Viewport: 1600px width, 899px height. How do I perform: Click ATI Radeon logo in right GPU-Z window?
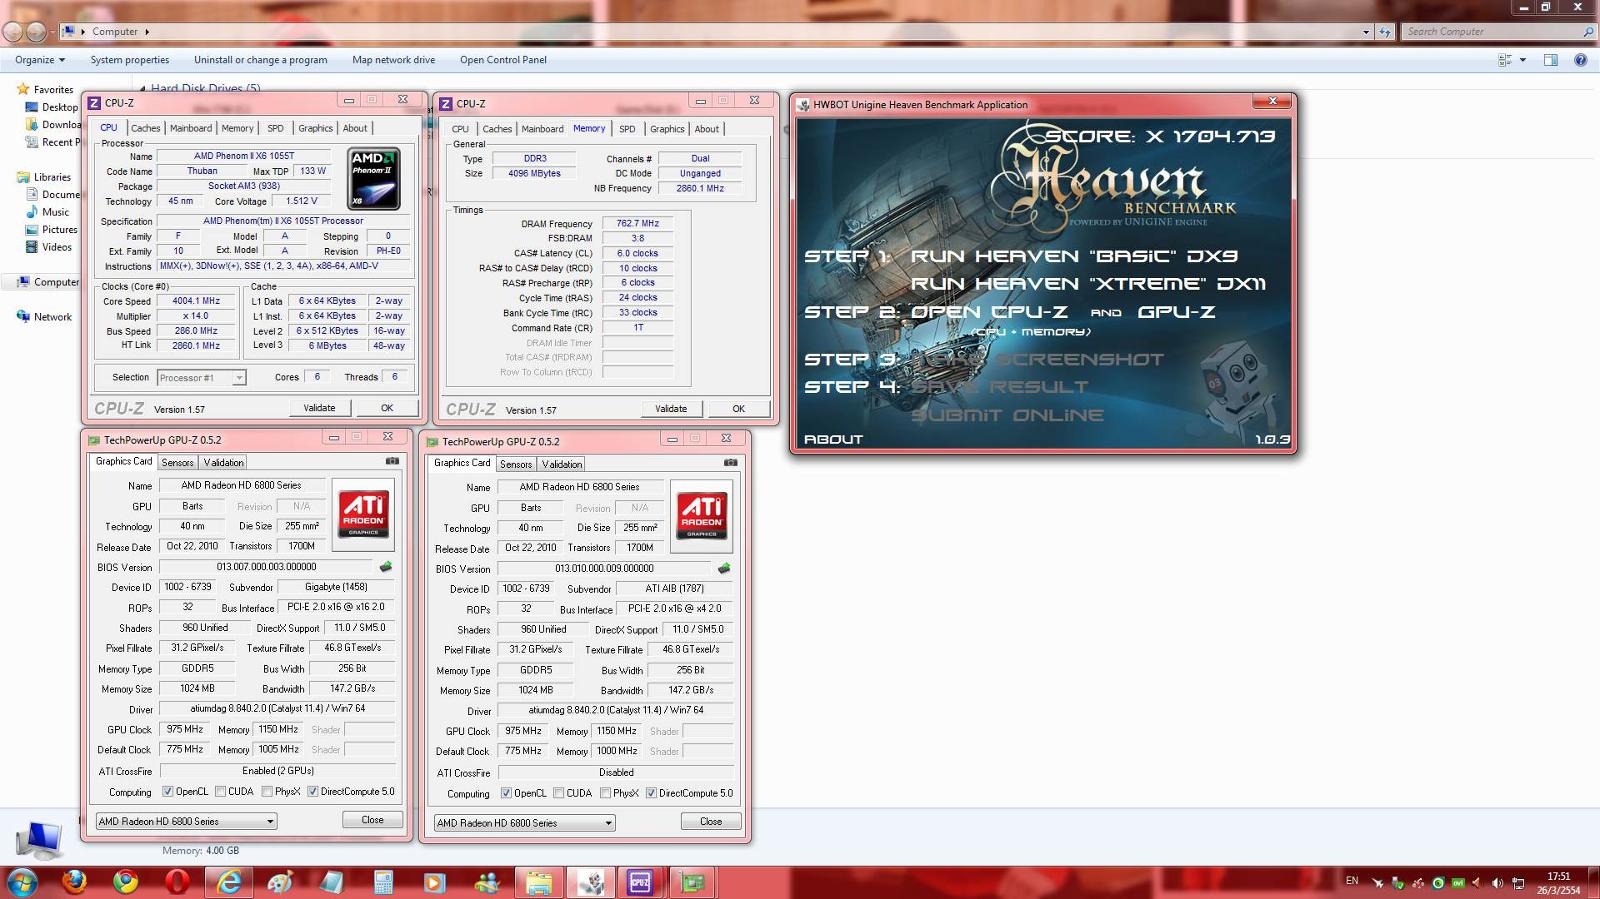[x=702, y=516]
